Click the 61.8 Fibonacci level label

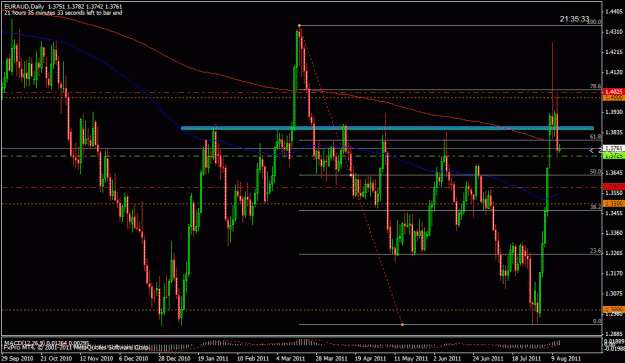click(x=595, y=137)
